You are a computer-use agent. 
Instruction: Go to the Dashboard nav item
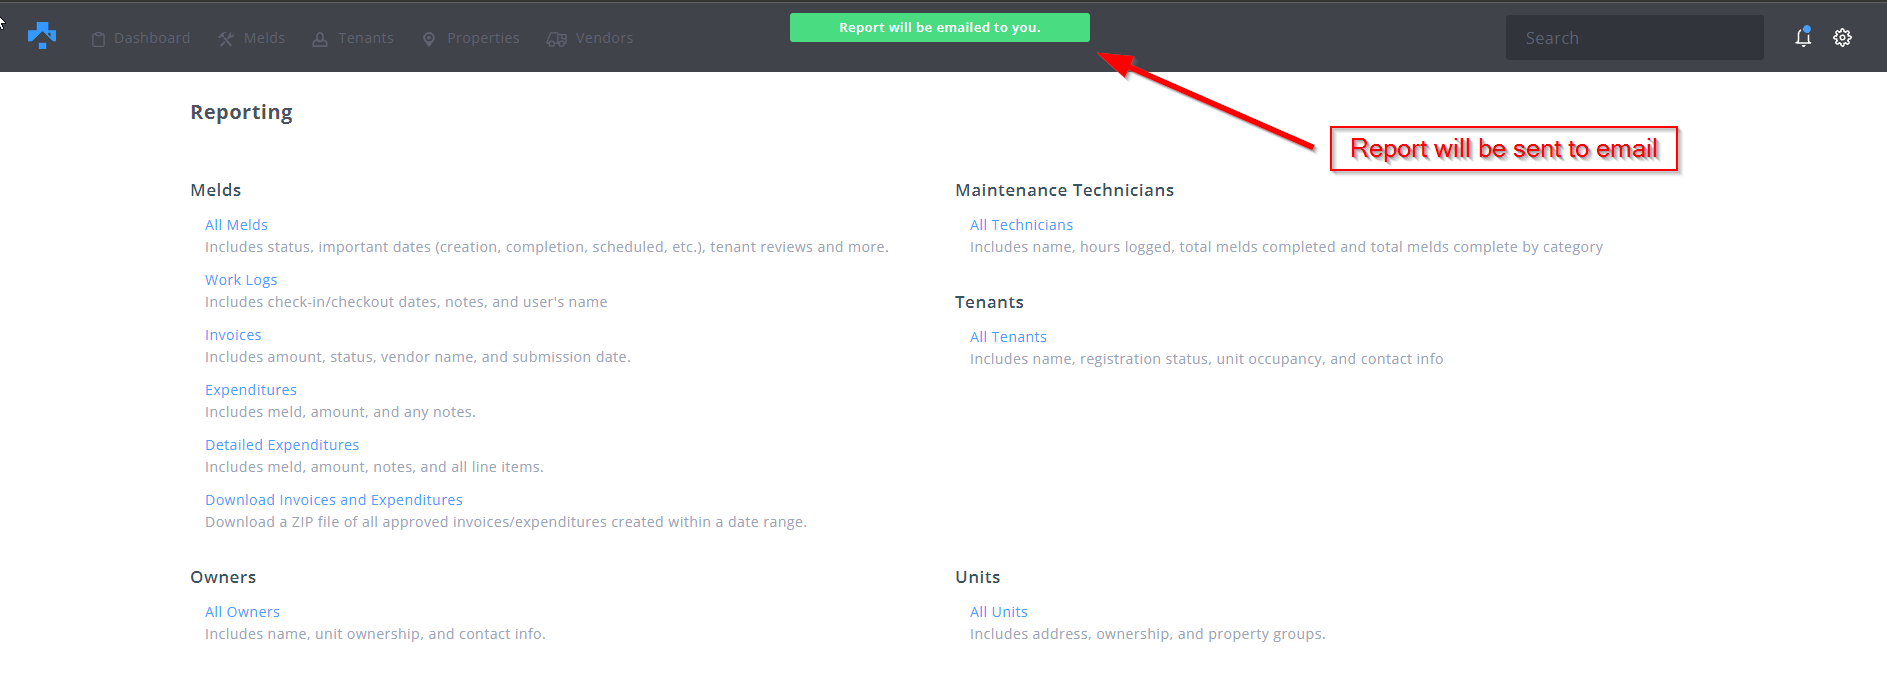(x=152, y=38)
